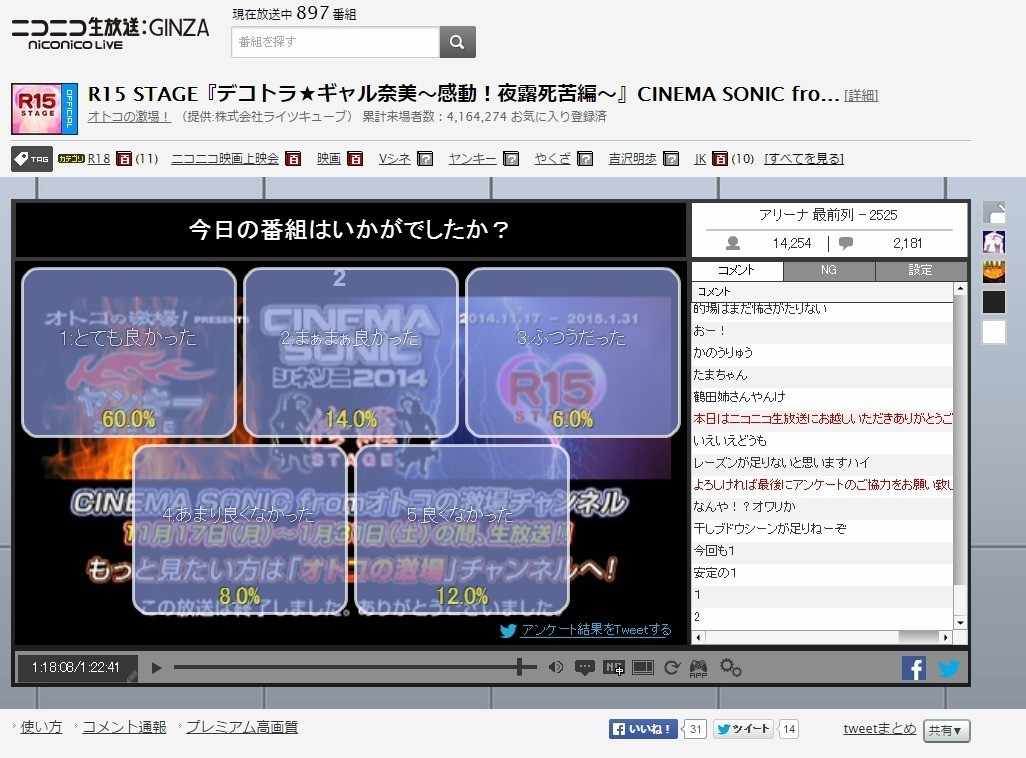Viewport: 1026px width, 758px height.
Task: Open the R18 tag link
Action: [99, 158]
